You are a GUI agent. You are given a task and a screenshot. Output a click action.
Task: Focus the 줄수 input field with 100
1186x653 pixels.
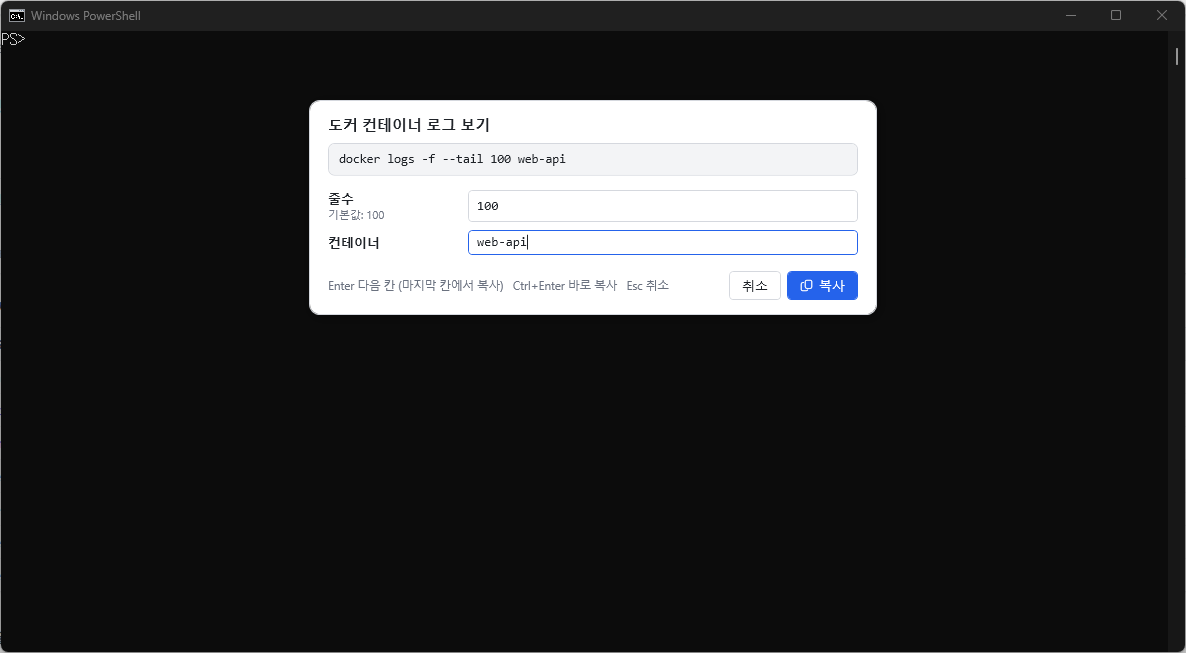pyautogui.click(x=663, y=206)
